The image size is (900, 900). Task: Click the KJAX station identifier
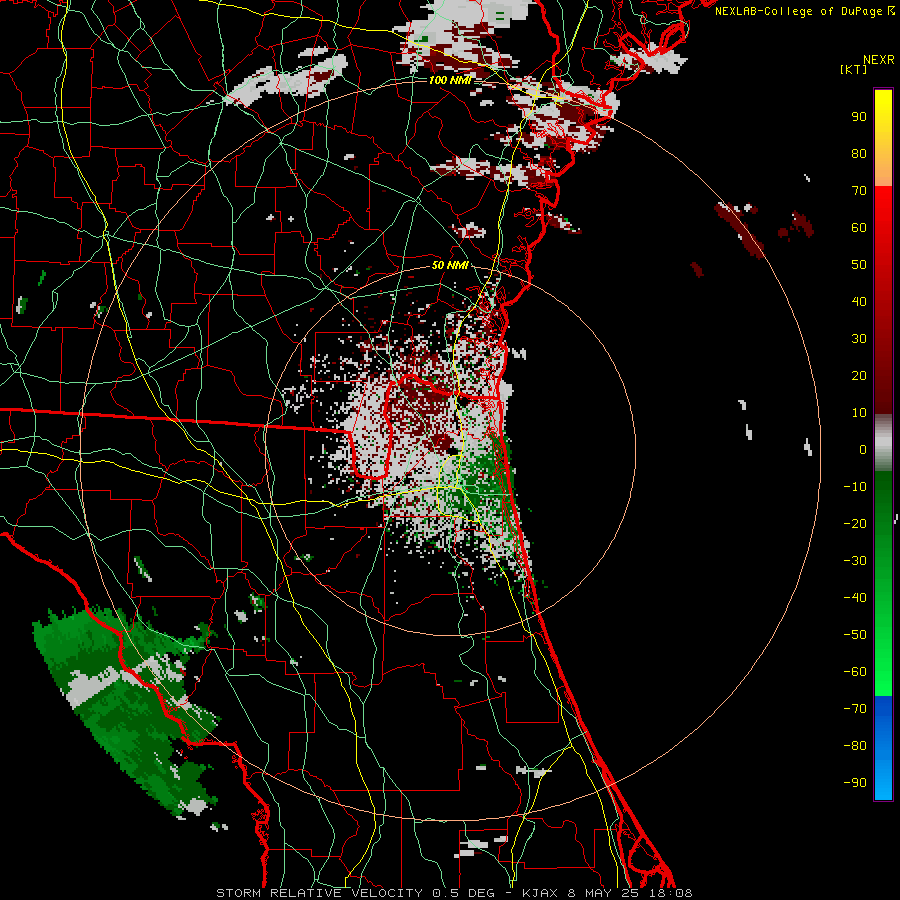coord(541,893)
